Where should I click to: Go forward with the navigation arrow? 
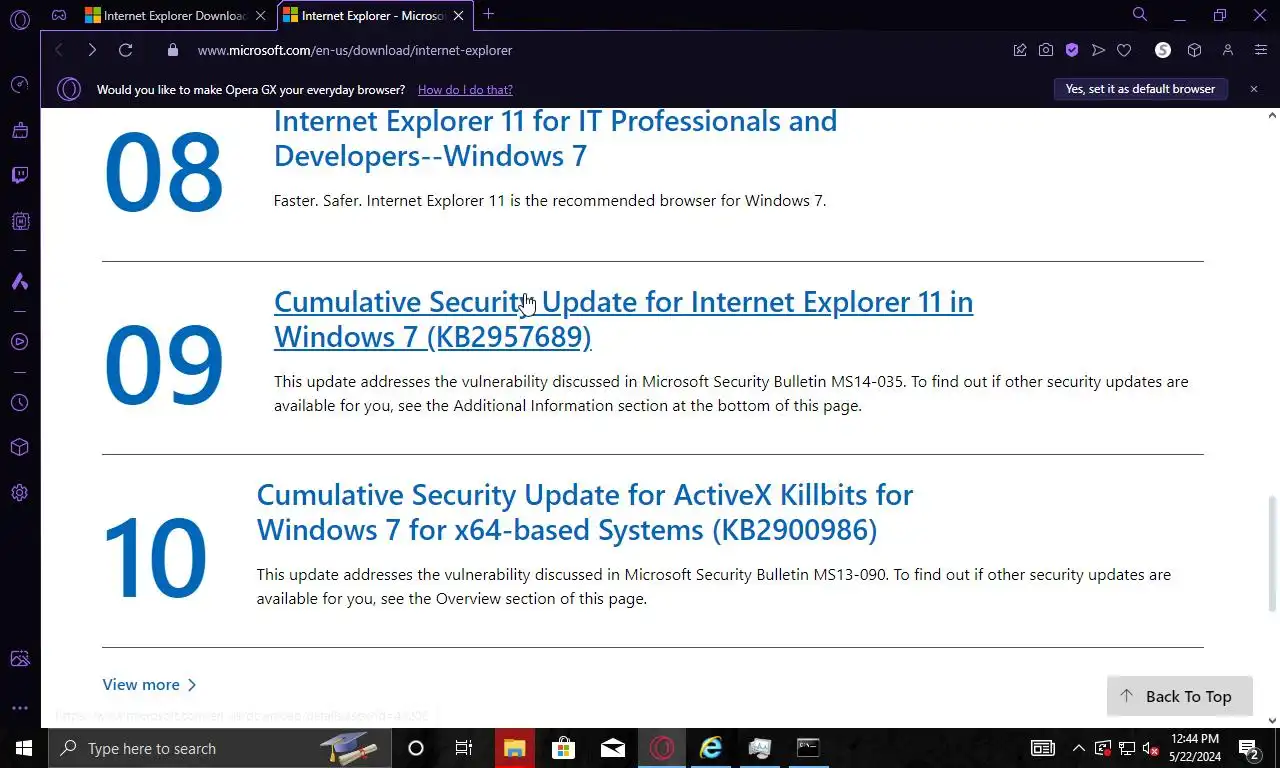[x=92, y=50]
